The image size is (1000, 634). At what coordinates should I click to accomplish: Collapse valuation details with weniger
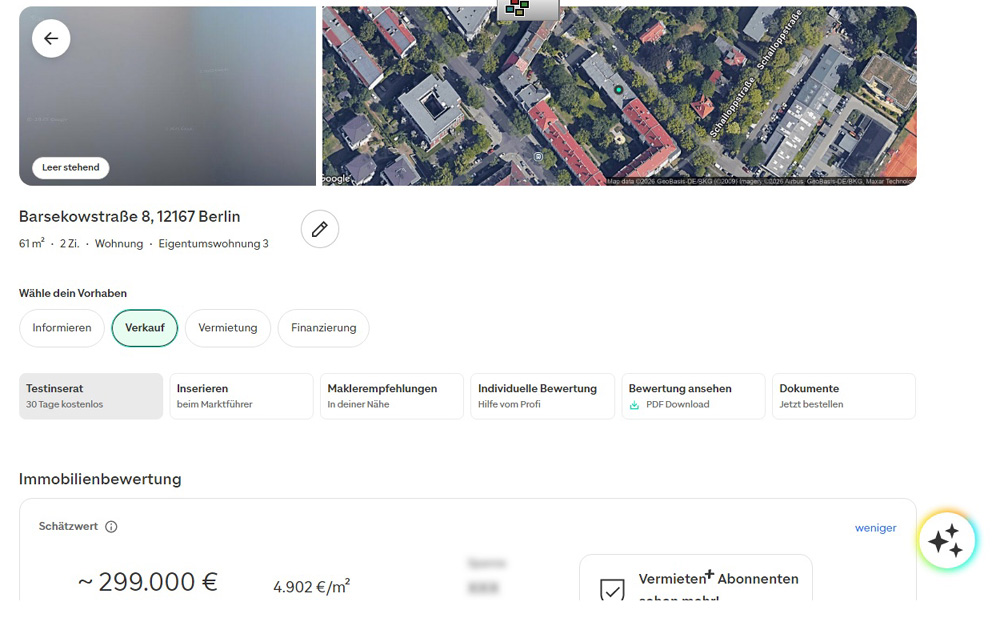pos(875,528)
